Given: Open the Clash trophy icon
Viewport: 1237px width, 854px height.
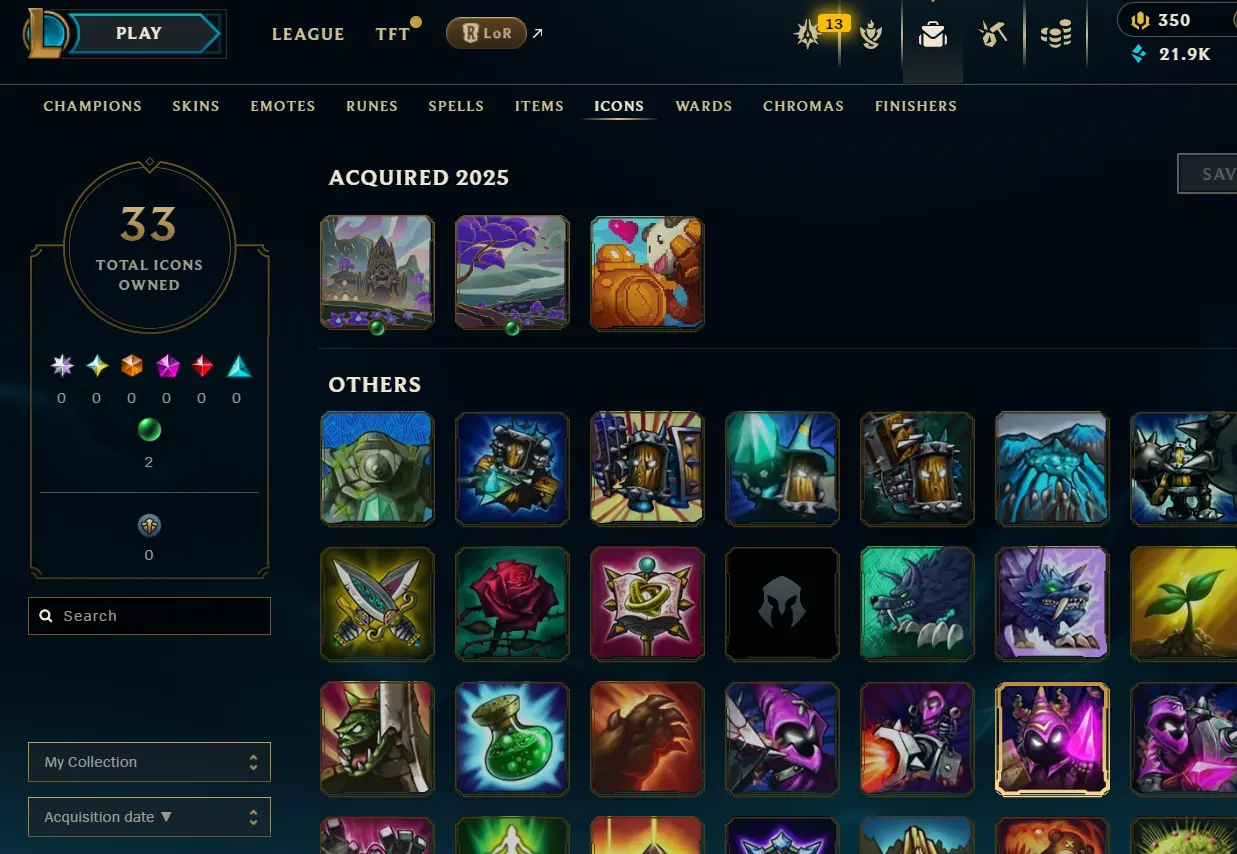Looking at the screenshot, I should 871,36.
